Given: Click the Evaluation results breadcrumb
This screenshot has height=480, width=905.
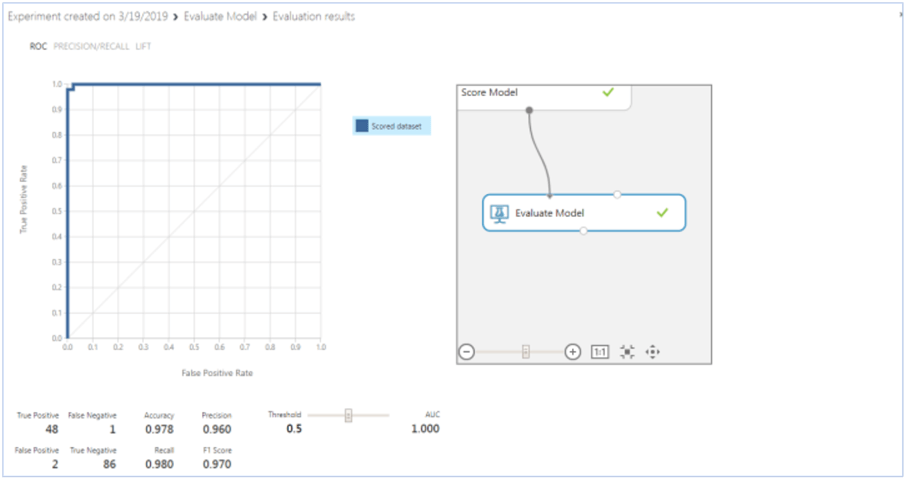Looking at the screenshot, I should (x=313, y=17).
